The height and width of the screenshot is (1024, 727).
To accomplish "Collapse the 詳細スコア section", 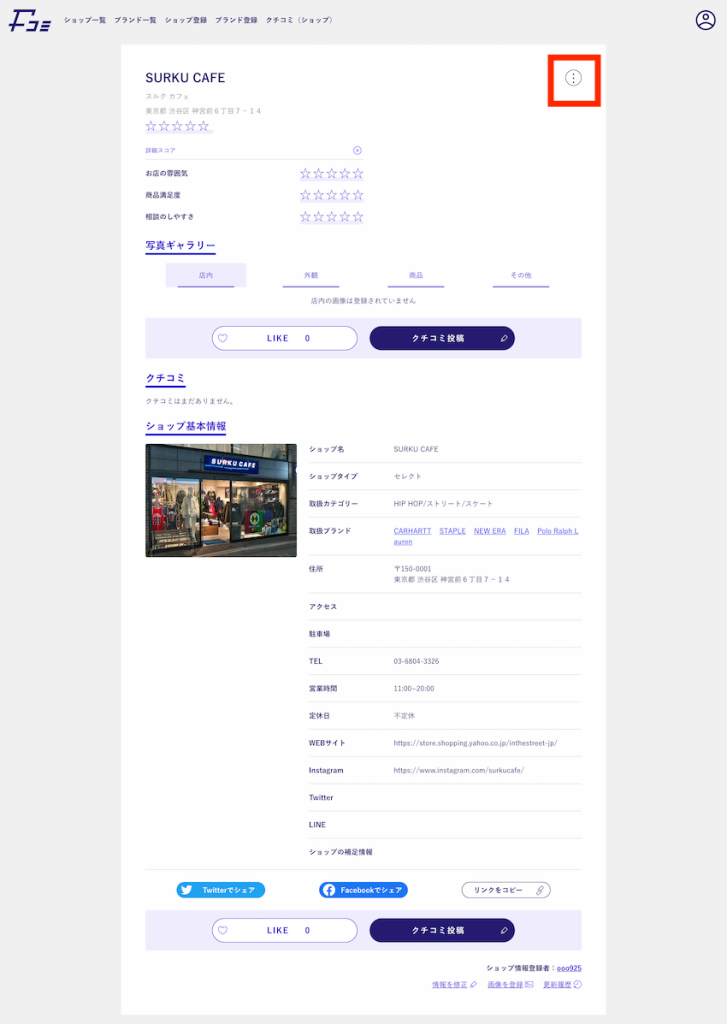I will (x=357, y=150).
